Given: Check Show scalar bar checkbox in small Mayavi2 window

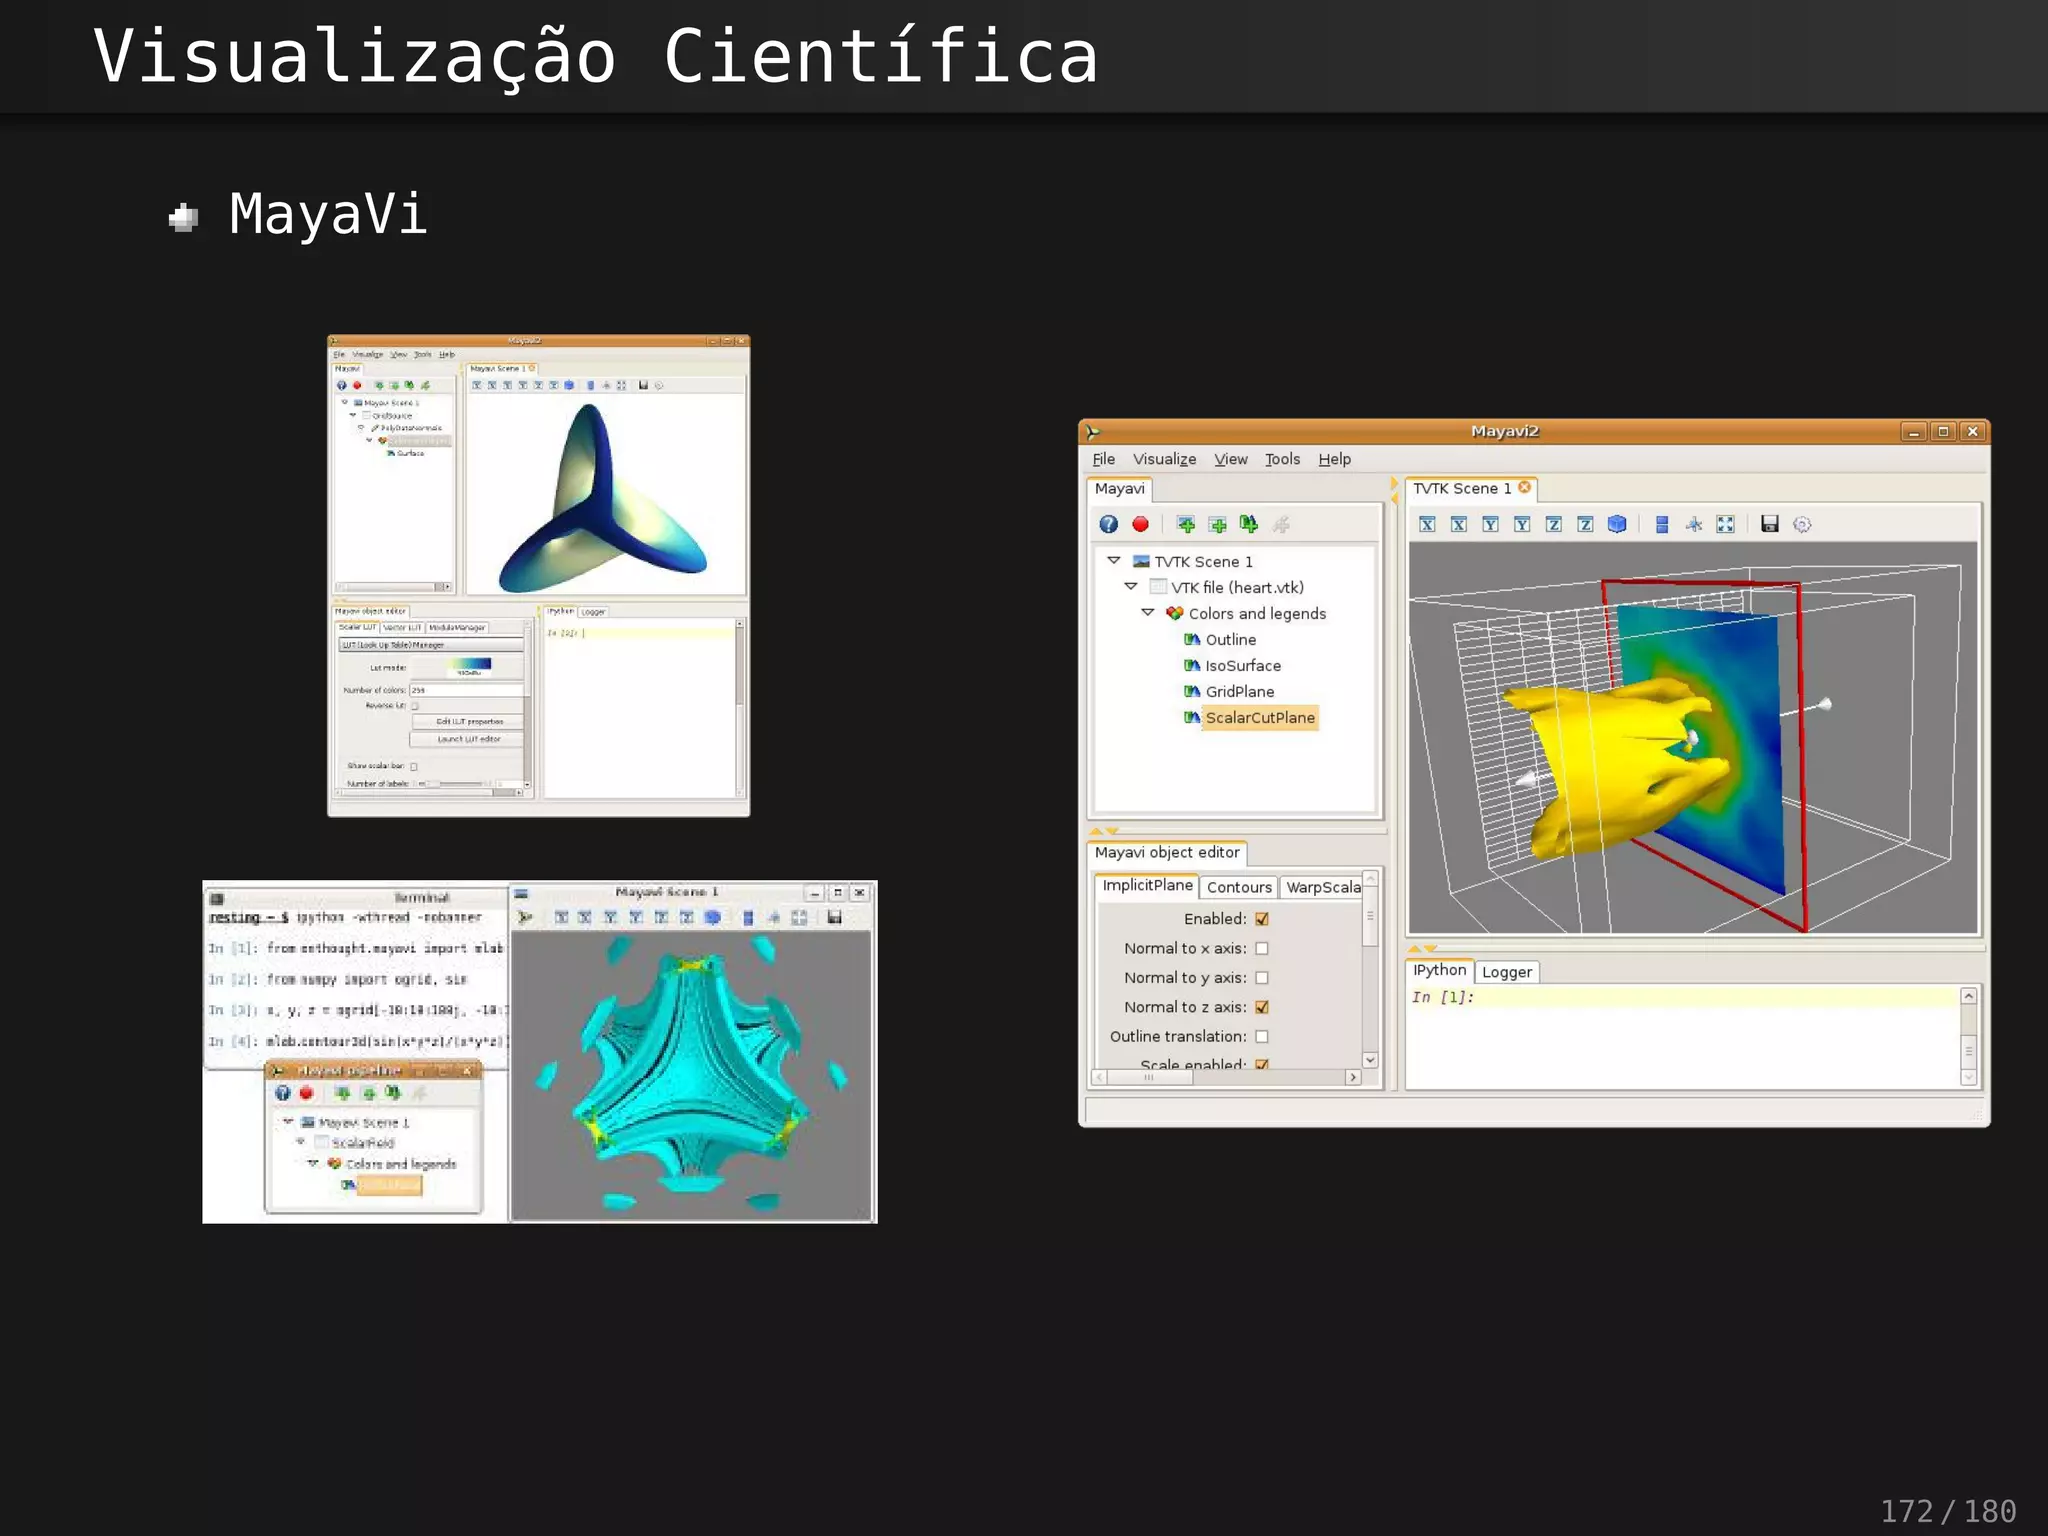Looking at the screenshot, I should (x=414, y=766).
